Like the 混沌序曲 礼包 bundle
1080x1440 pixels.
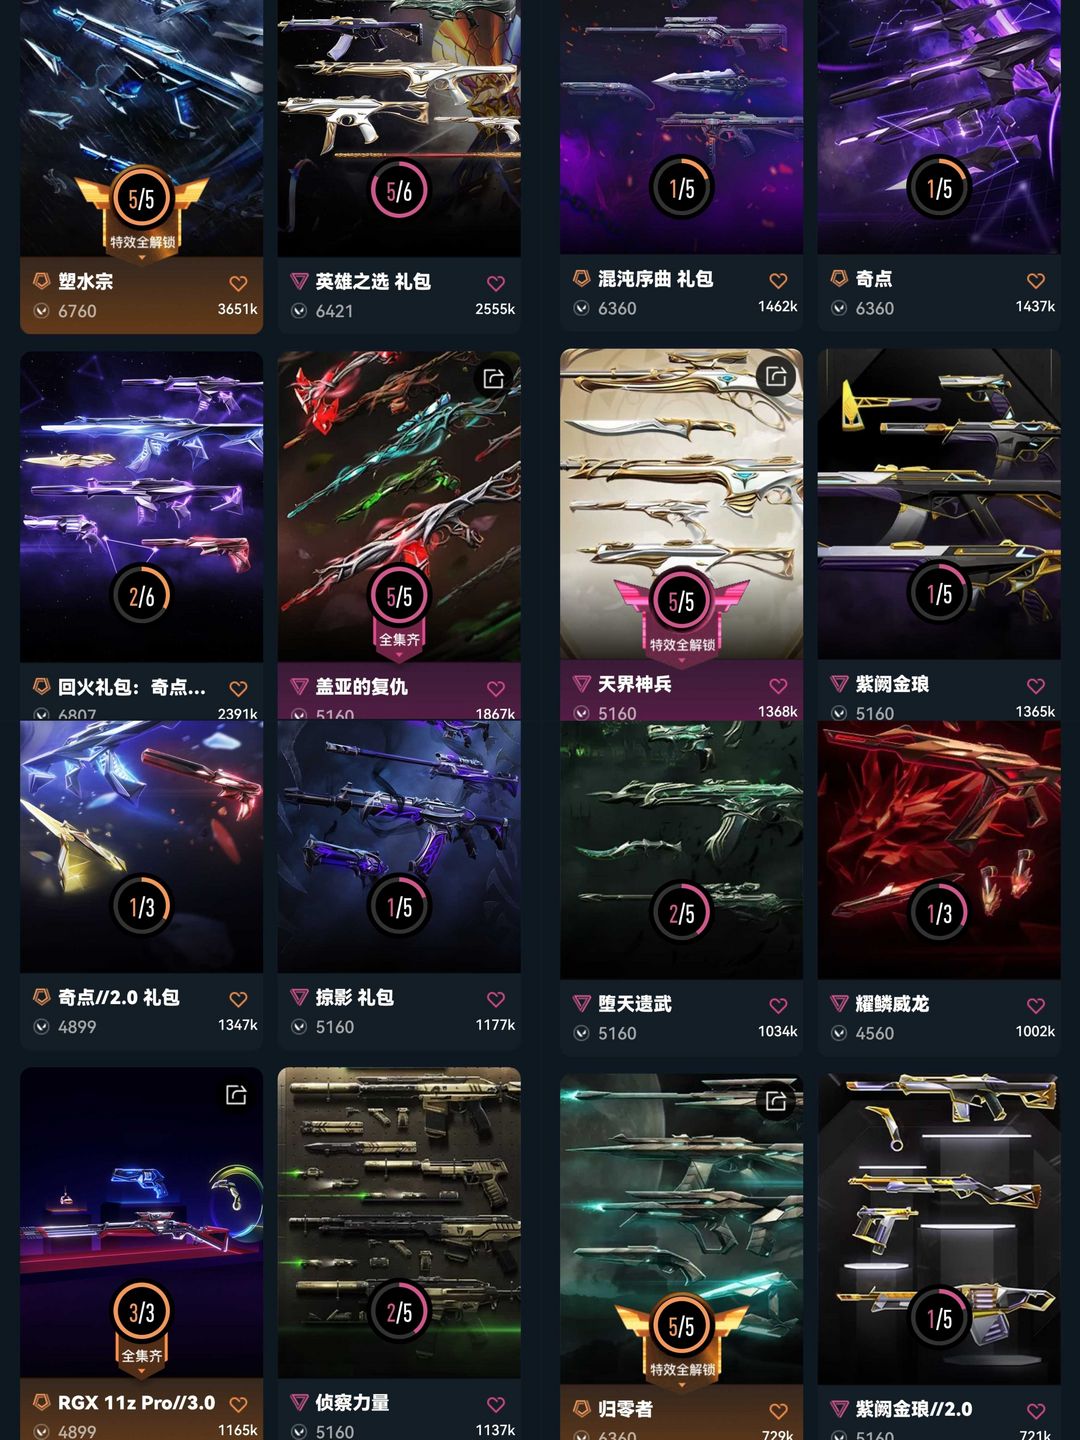(778, 281)
